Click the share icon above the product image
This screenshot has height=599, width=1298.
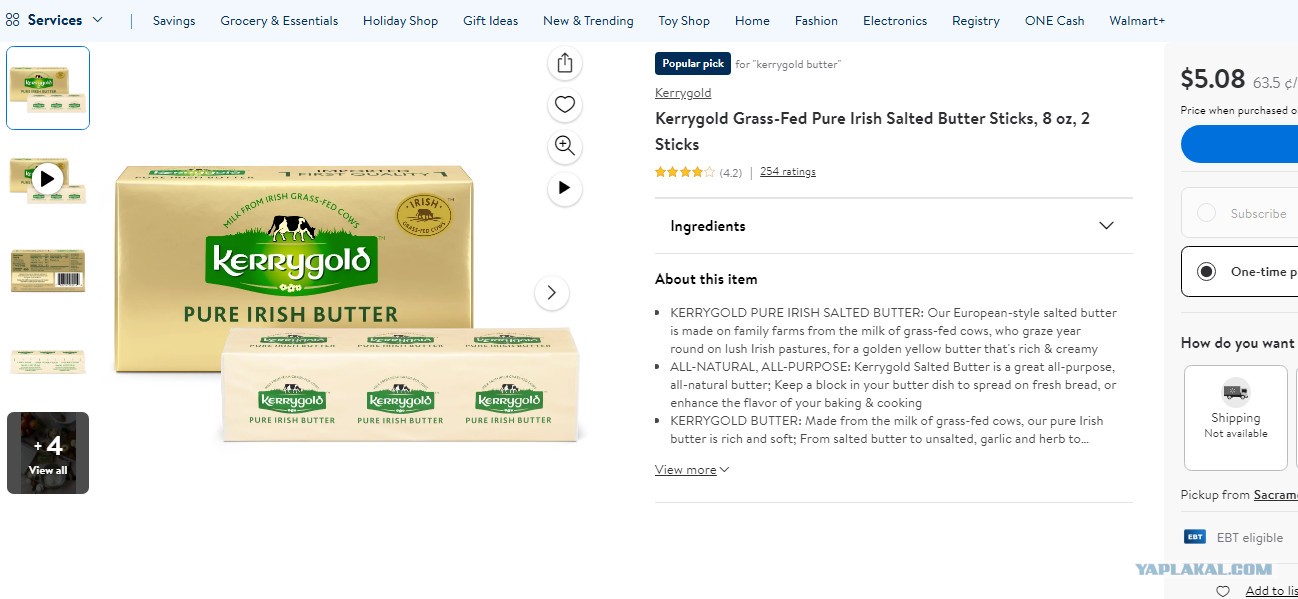tap(565, 63)
